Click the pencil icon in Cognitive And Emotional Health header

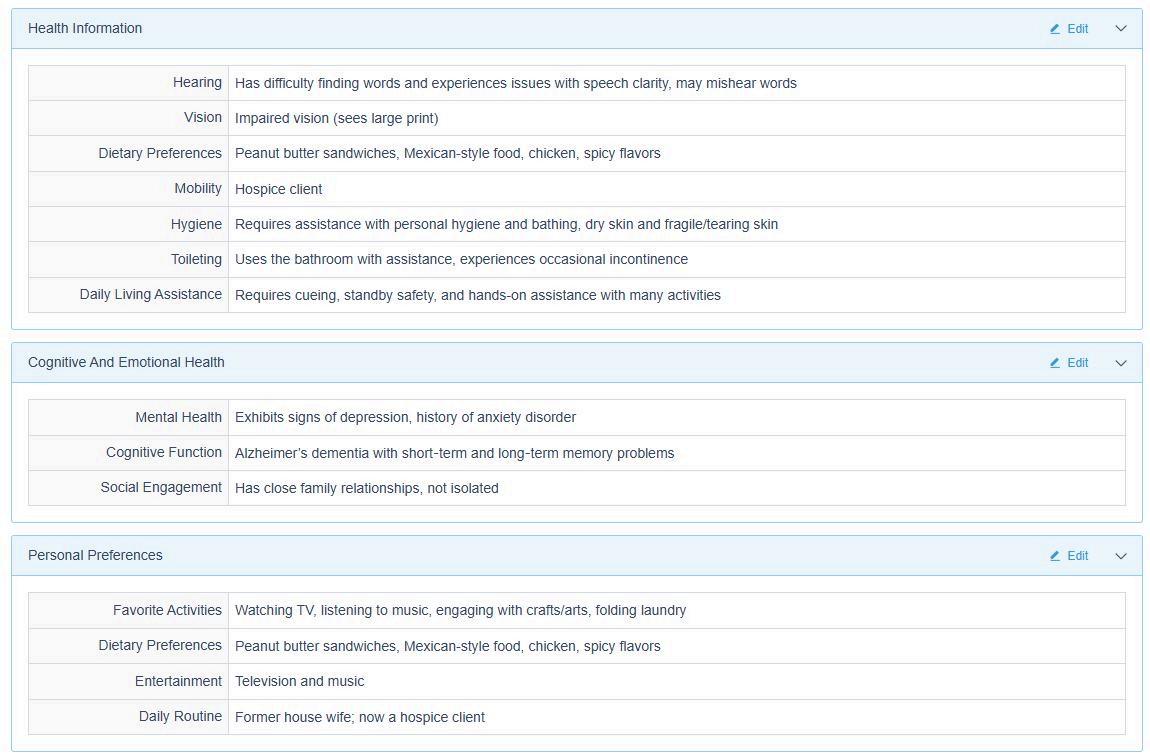point(1055,363)
